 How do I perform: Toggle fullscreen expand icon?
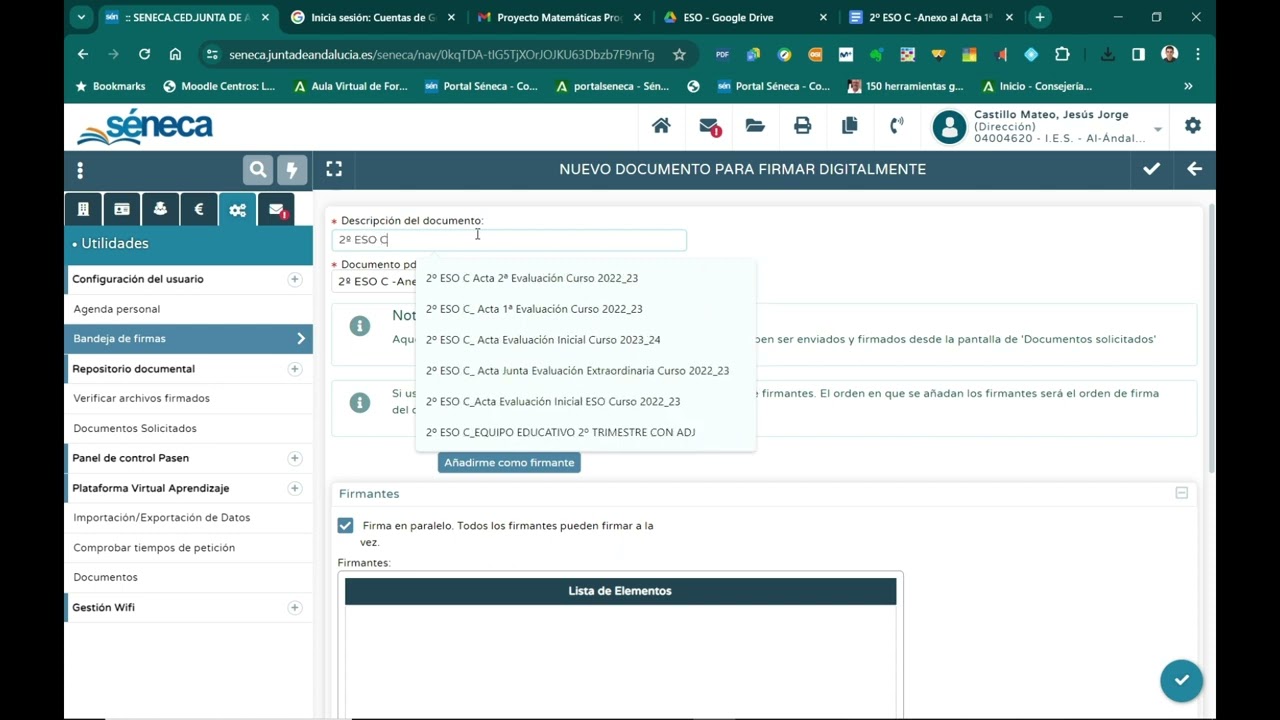click(x=334, y=169)
